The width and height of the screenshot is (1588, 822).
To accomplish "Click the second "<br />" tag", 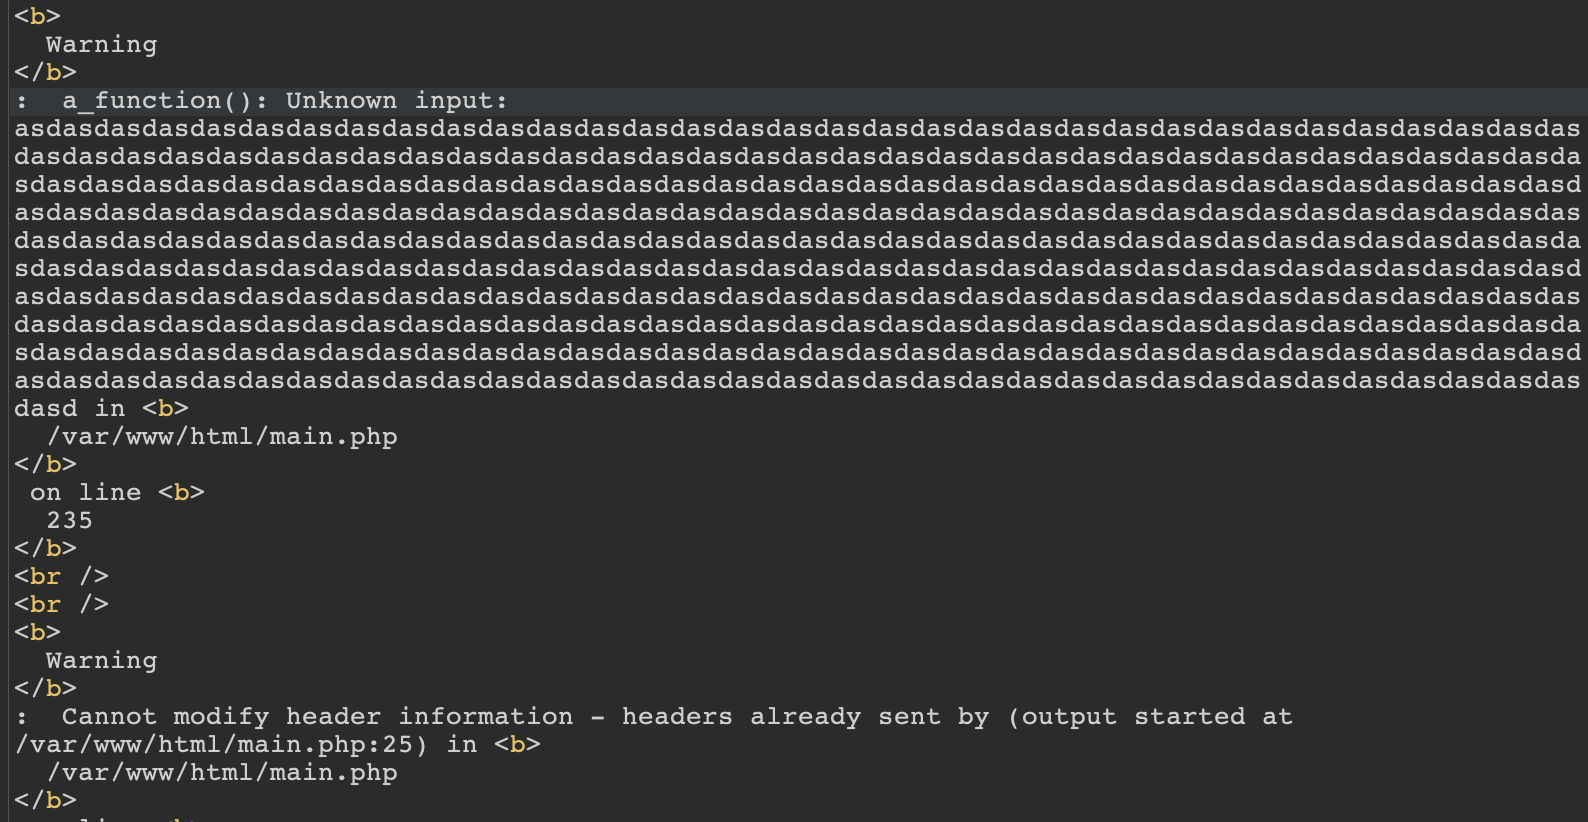I will [x=61, y=605].
